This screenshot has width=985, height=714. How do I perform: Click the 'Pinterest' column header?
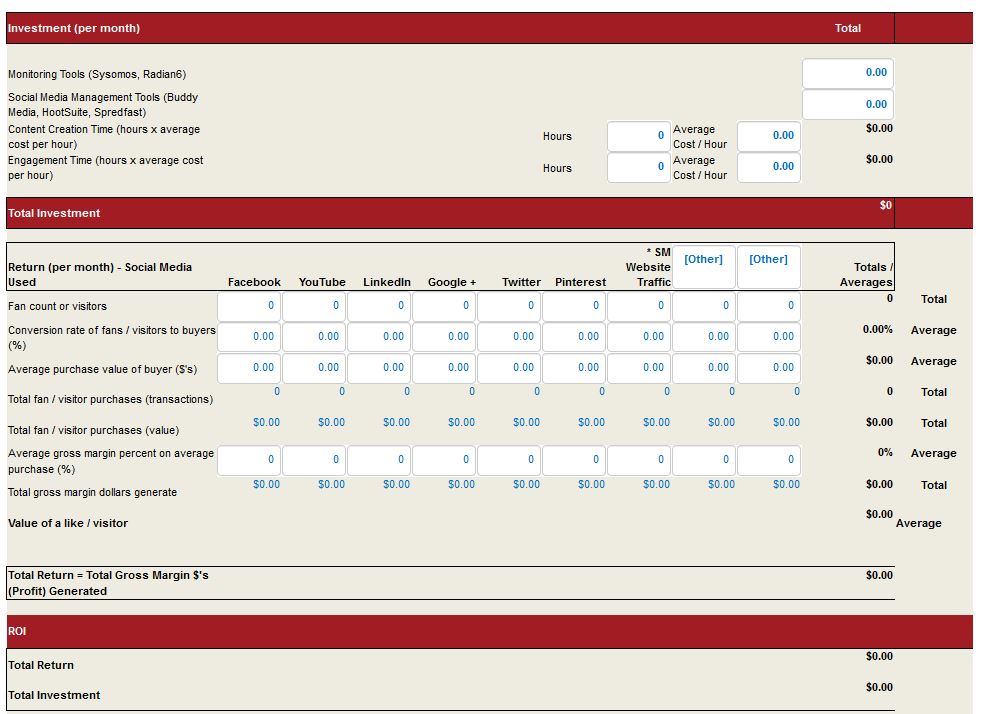[580, 283]
